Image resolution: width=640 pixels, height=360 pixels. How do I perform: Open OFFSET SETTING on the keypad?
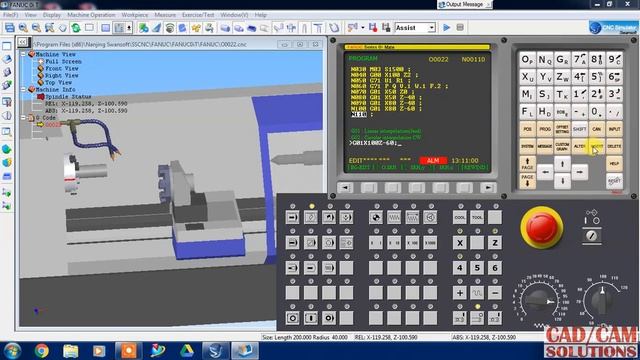(562, 129)
